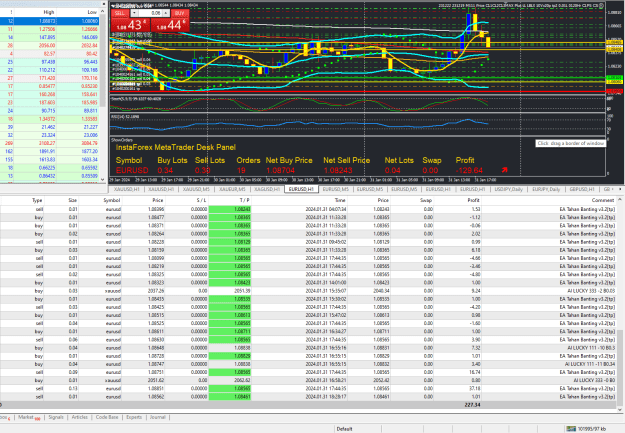Select the trade row with profit 37.18
Viewport: 625px width, 433px height.
point(308,388)
